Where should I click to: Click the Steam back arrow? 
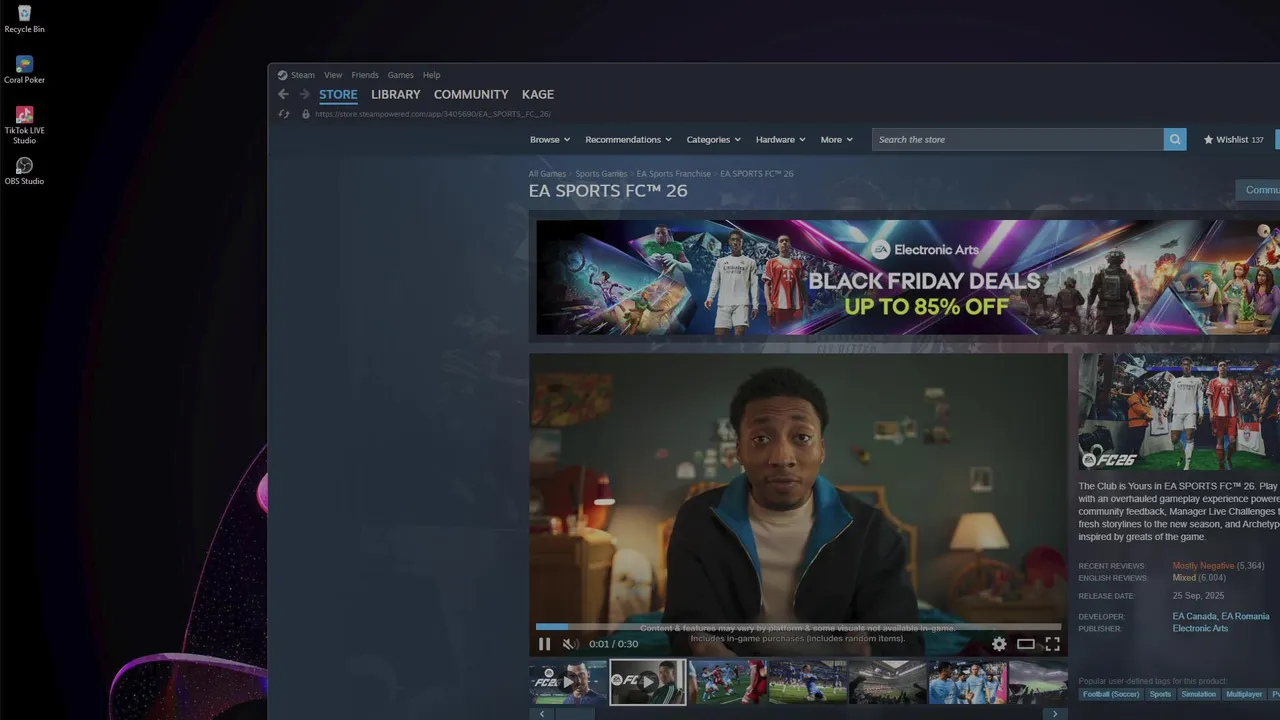283,94
